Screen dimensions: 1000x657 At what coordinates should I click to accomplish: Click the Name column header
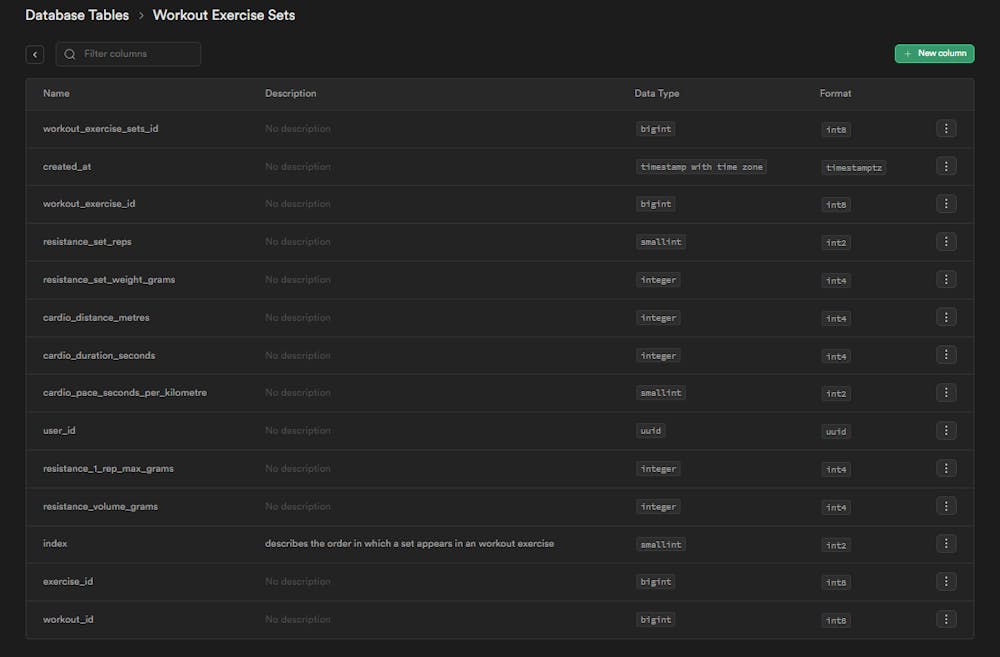(x=56, y=93)
